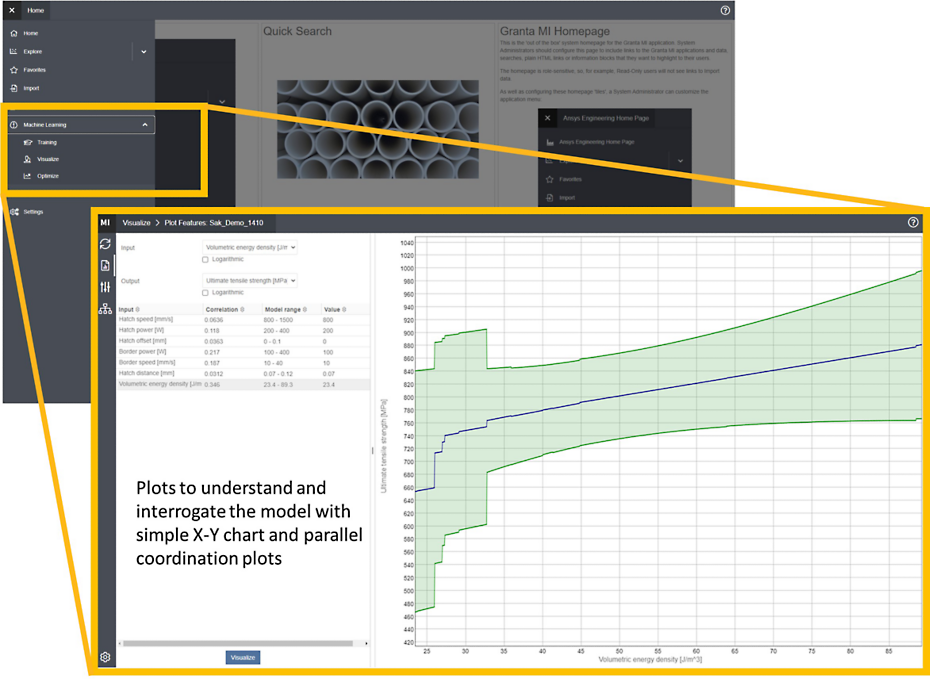Expand chevron in Ansys Engineering menu
Image resolution: width=930 pixels, height=679 pixels.
tap(680, 161)
